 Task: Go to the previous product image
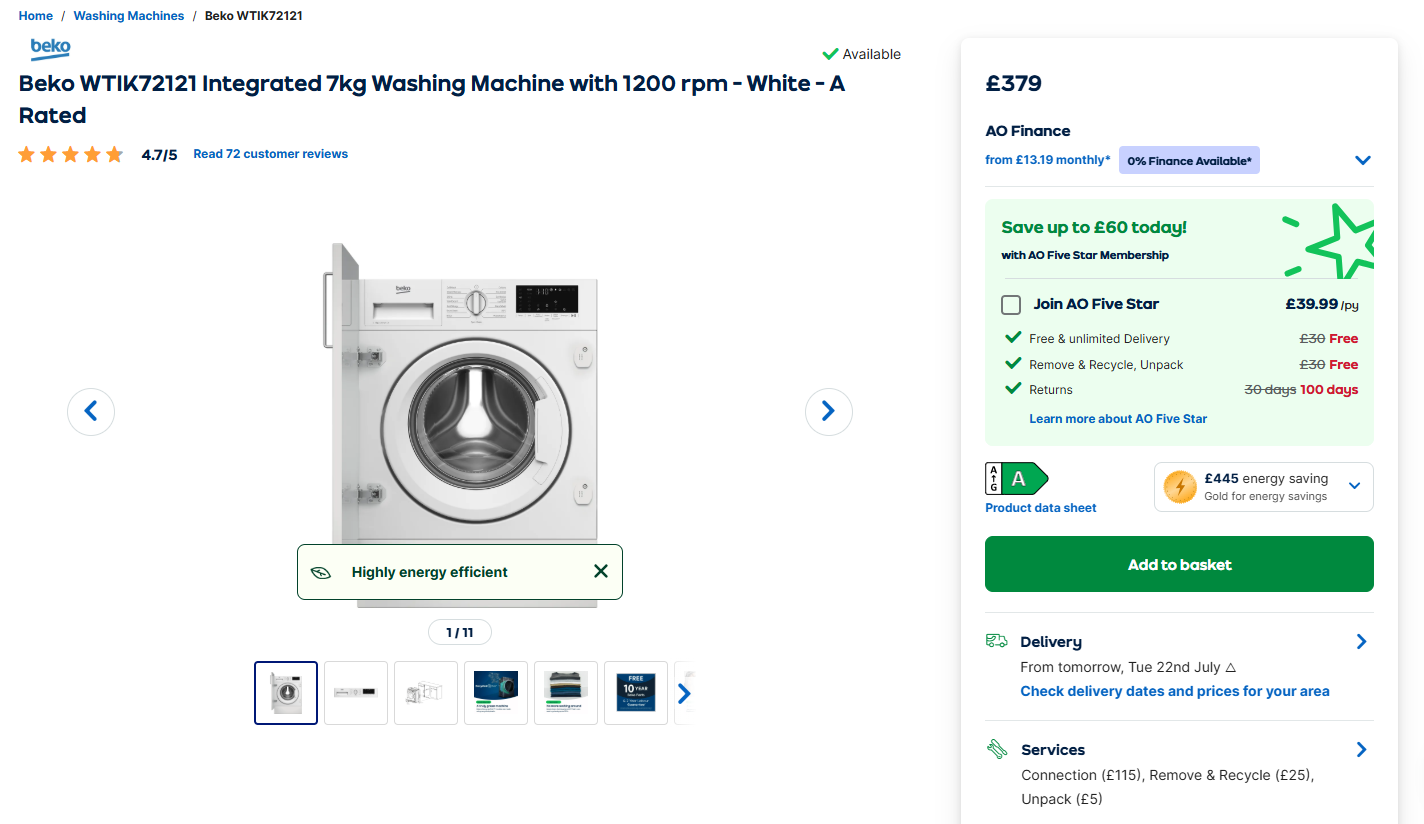point(91,411)
